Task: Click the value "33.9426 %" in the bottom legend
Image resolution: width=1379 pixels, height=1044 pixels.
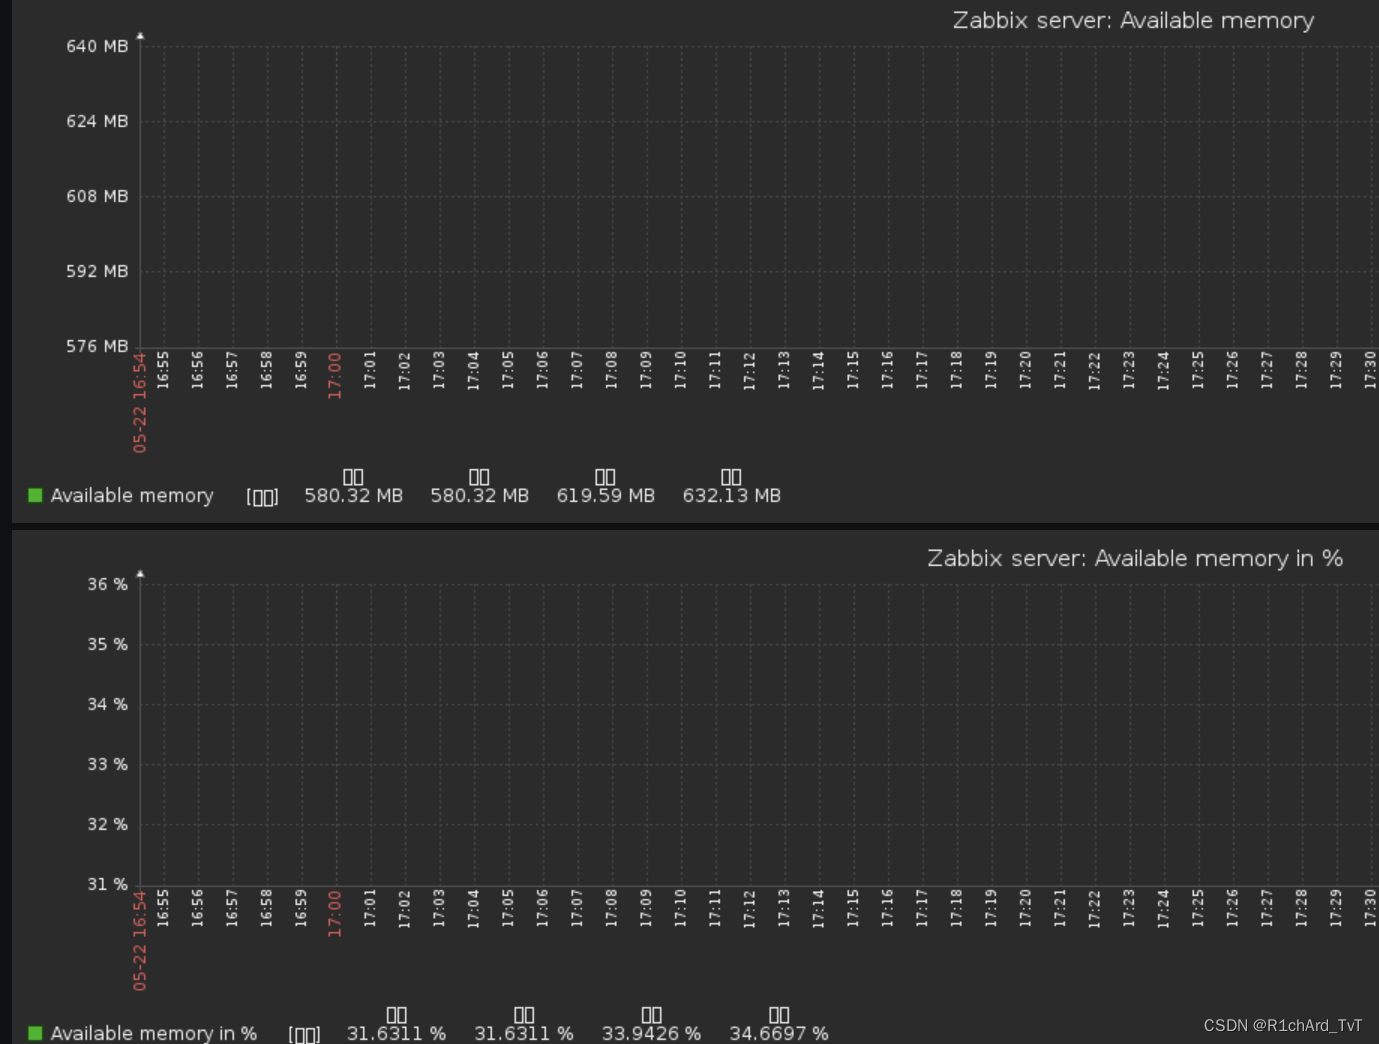Action: pyautogui.click(x=650, y=1033)
